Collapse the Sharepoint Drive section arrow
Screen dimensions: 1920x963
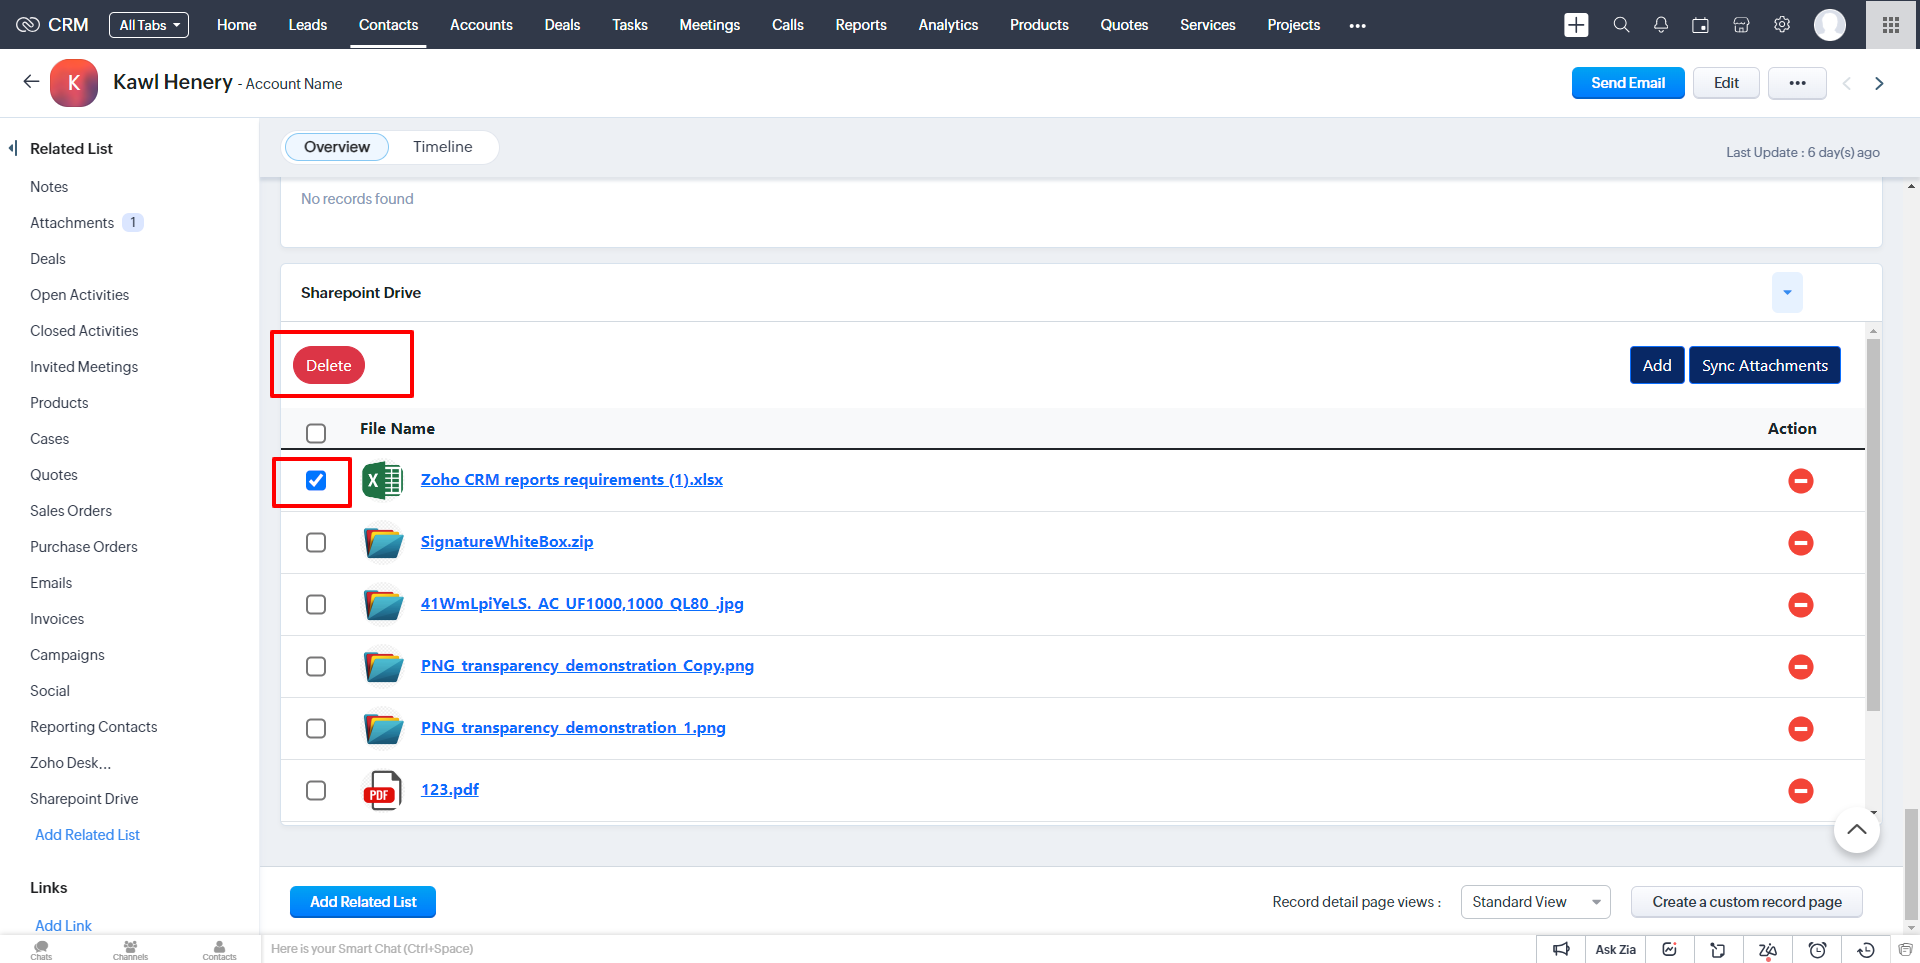(x=1787, y=293)
